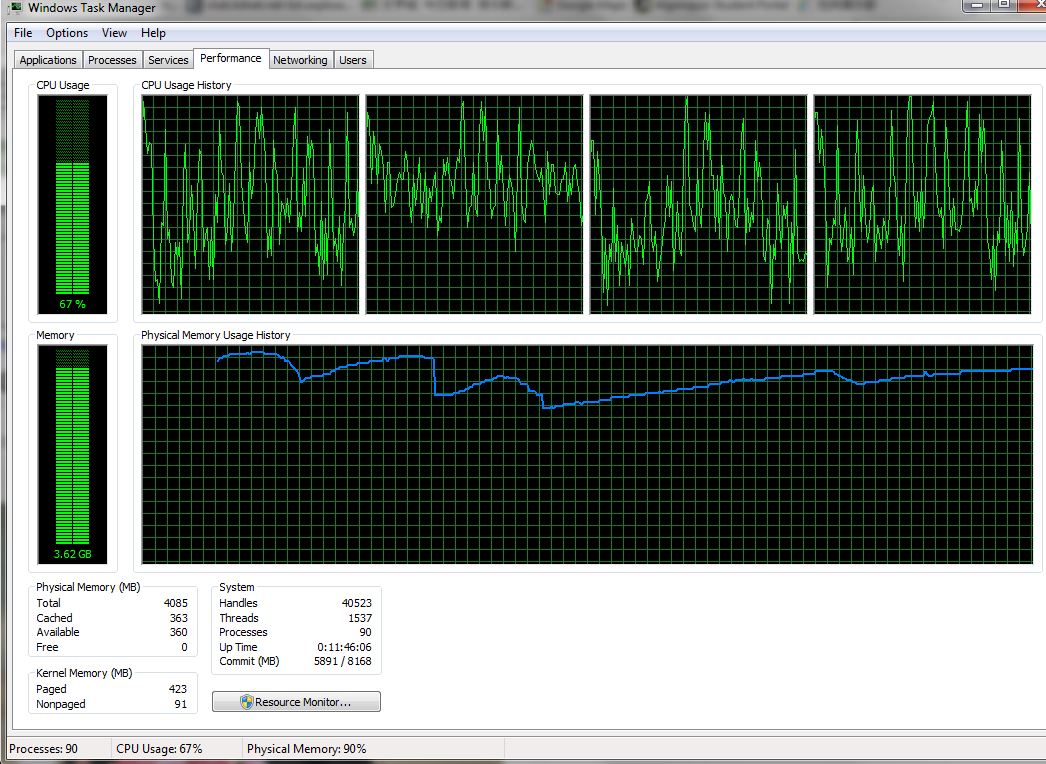Launch Resource Monitor via its button
The height and width of the screenshot is (764, 1046).
[296, 702]
